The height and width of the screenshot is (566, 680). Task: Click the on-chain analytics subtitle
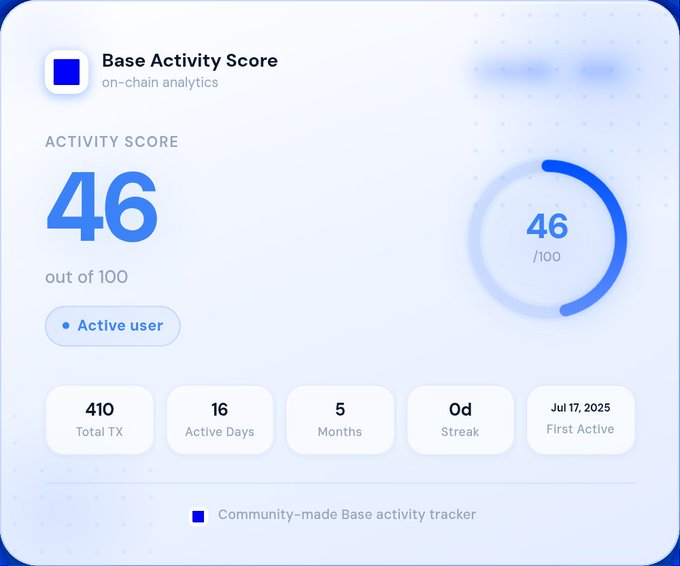[160, 82]
